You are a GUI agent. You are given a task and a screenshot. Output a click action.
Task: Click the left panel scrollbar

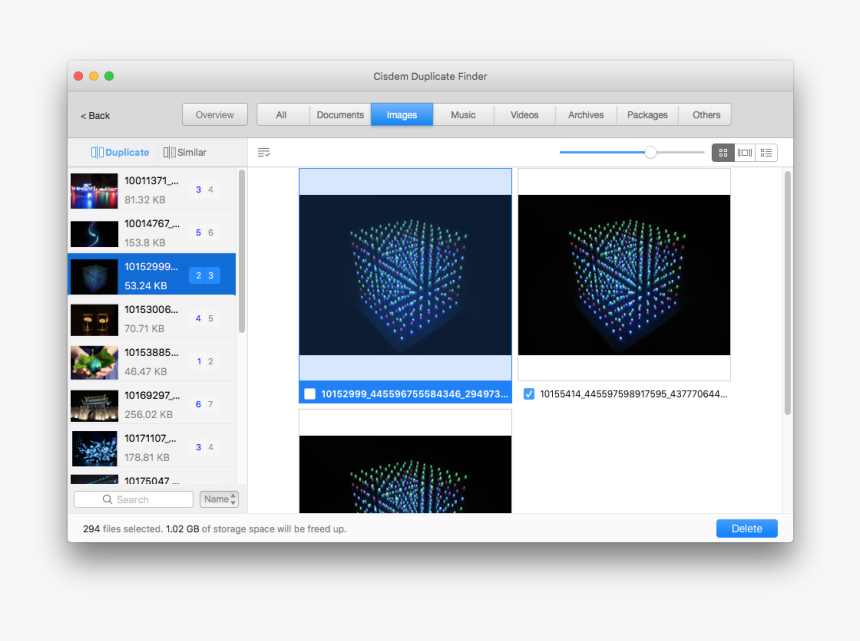click(x=241, y=251)
